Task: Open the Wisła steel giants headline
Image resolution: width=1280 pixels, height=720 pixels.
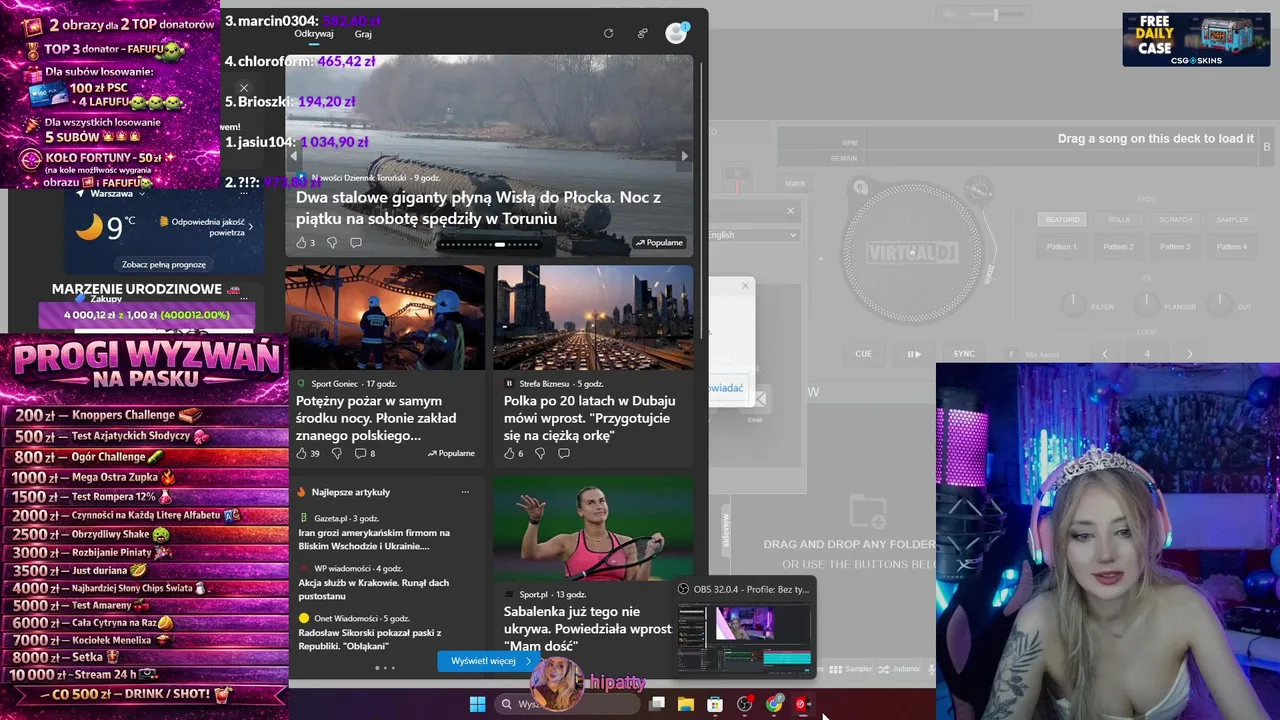Action: [x=478, y=208]
